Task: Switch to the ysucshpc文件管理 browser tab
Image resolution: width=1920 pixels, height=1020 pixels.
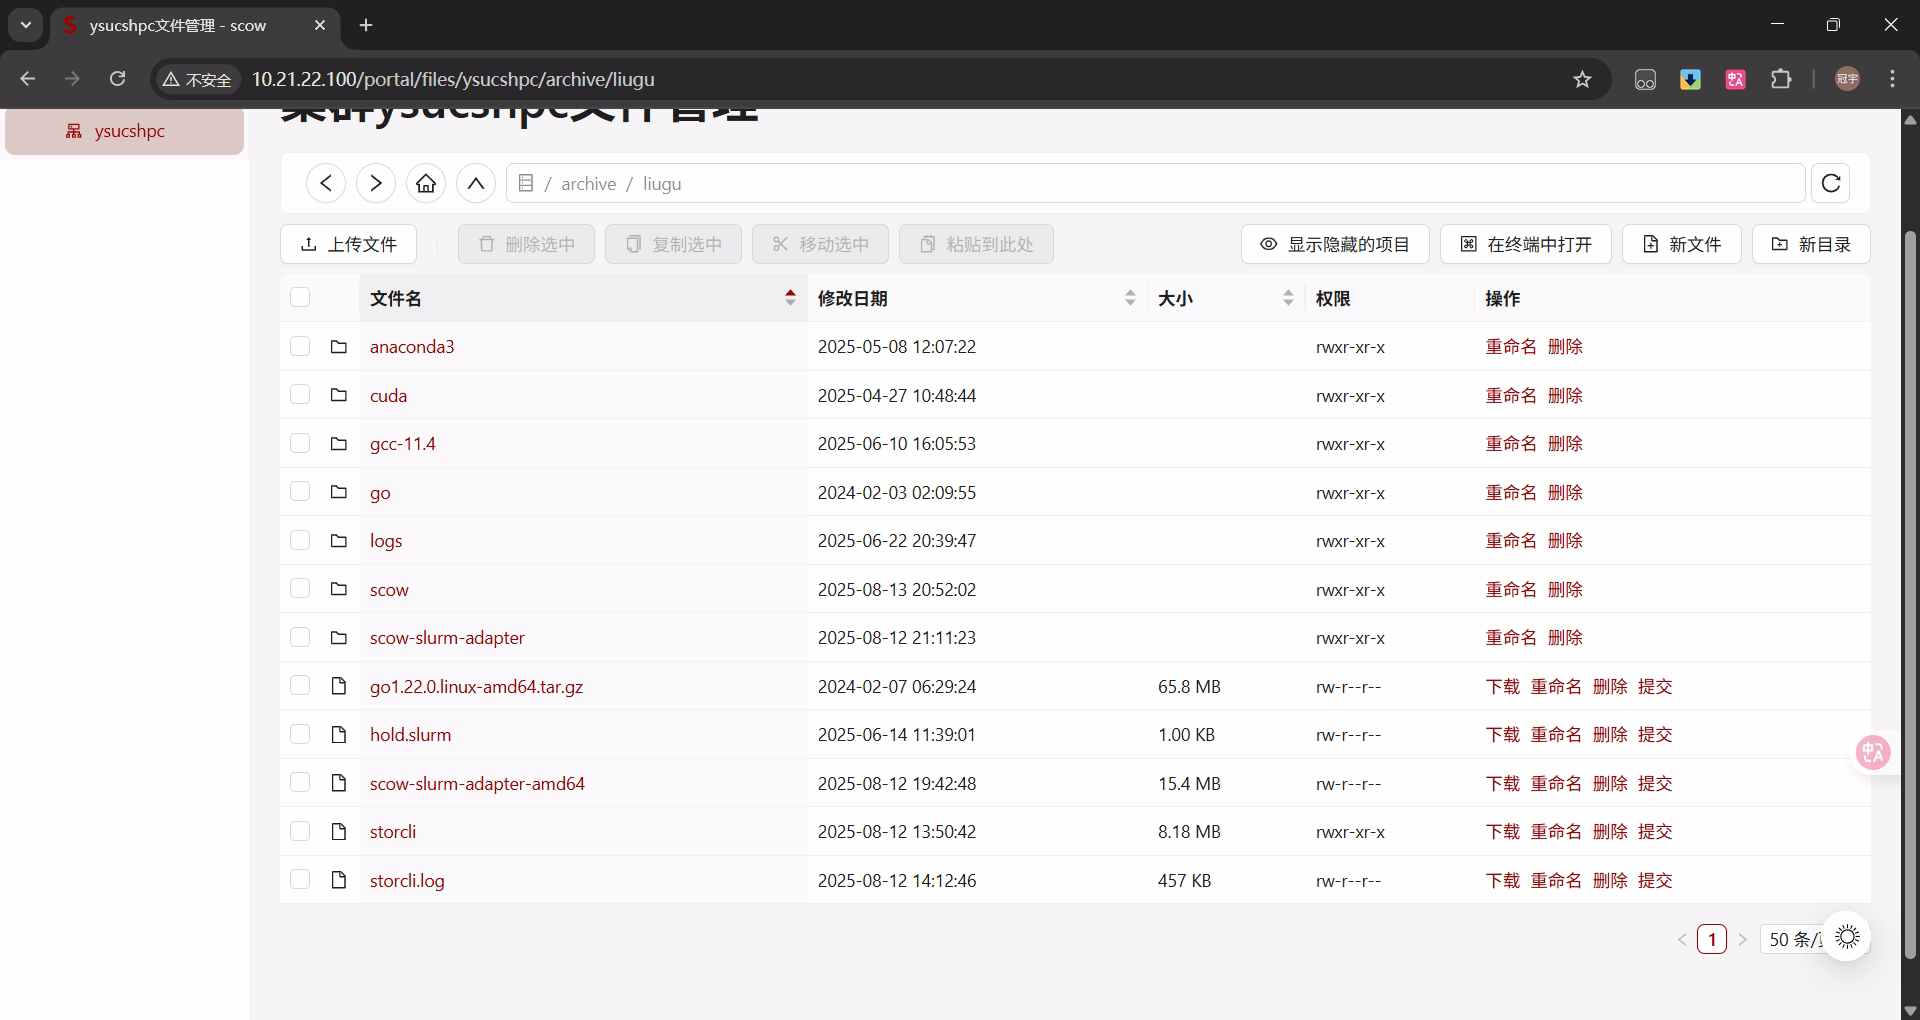Action: [178, 25]
